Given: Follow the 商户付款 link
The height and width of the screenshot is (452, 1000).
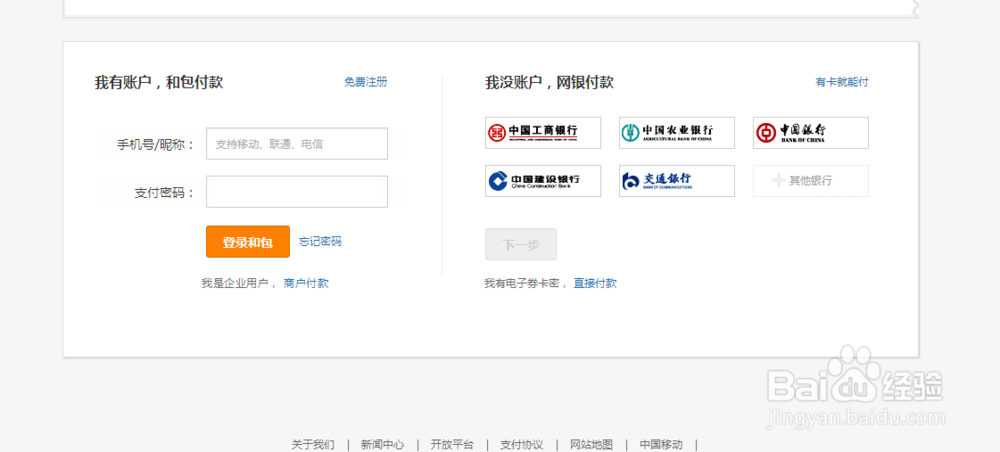Looking at the screenshot, I should 306,283.
